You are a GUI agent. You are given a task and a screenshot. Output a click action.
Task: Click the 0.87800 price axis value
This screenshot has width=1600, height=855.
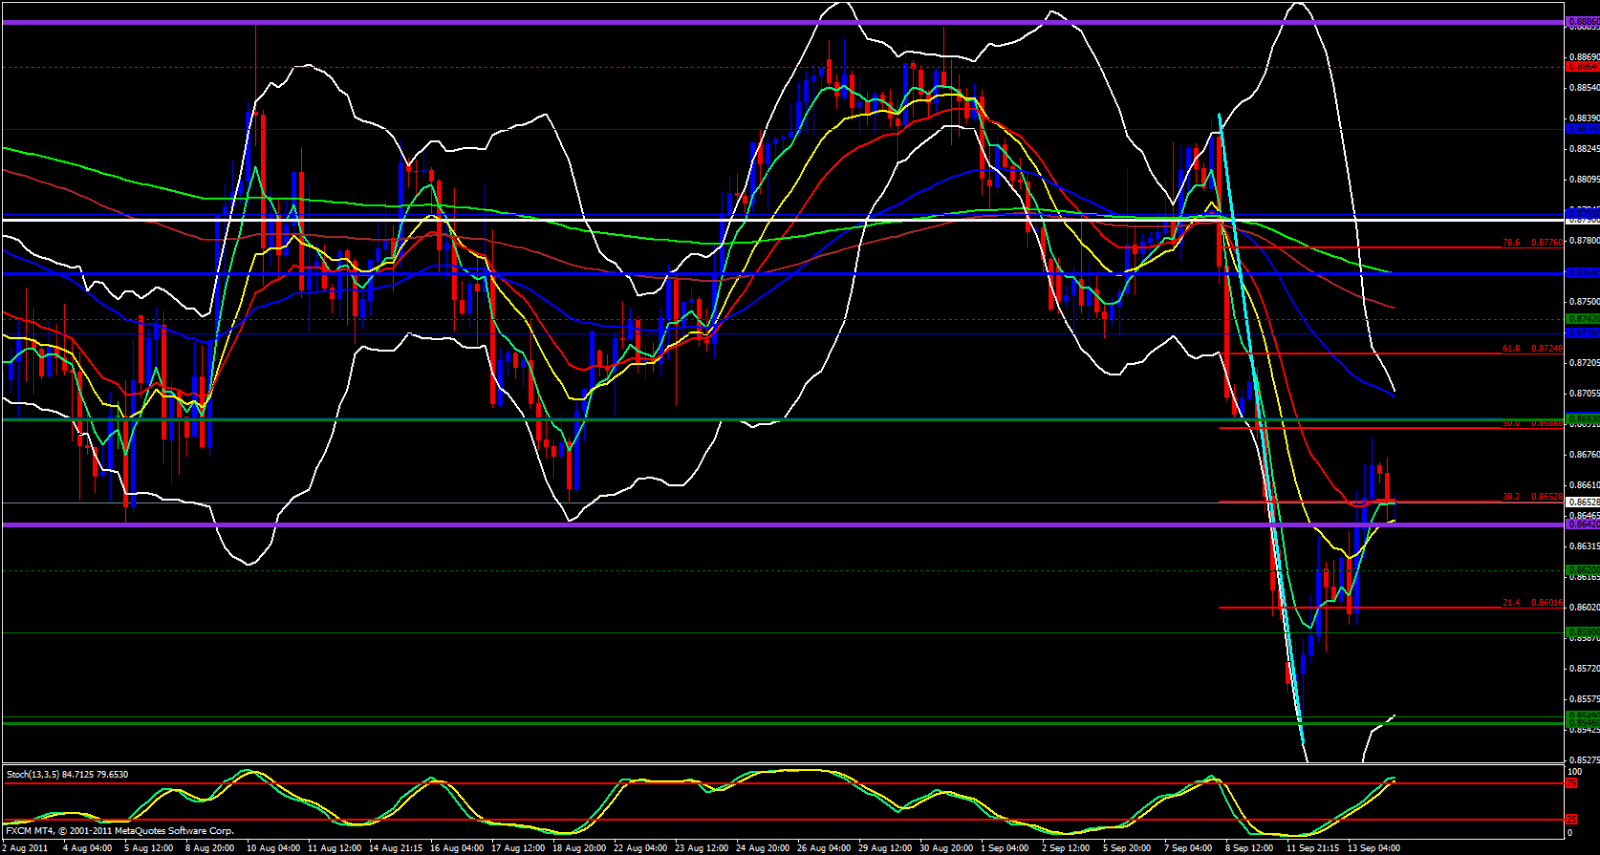click(1584, 241)
